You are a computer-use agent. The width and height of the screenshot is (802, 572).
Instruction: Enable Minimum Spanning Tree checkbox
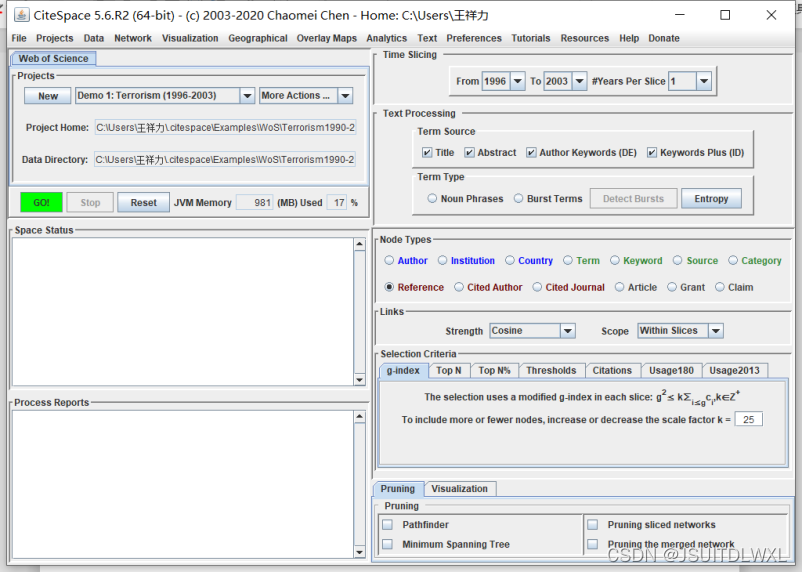pyautogui.click(x=388, y=544)
